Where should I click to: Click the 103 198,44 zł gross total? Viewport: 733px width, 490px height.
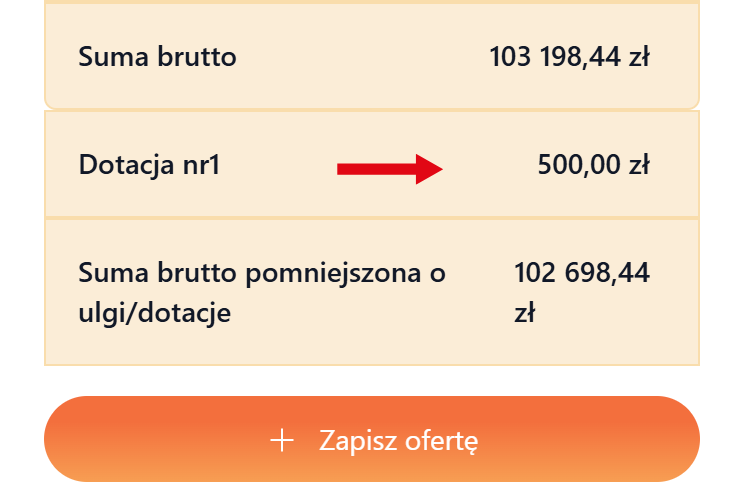tap(570, 57)
